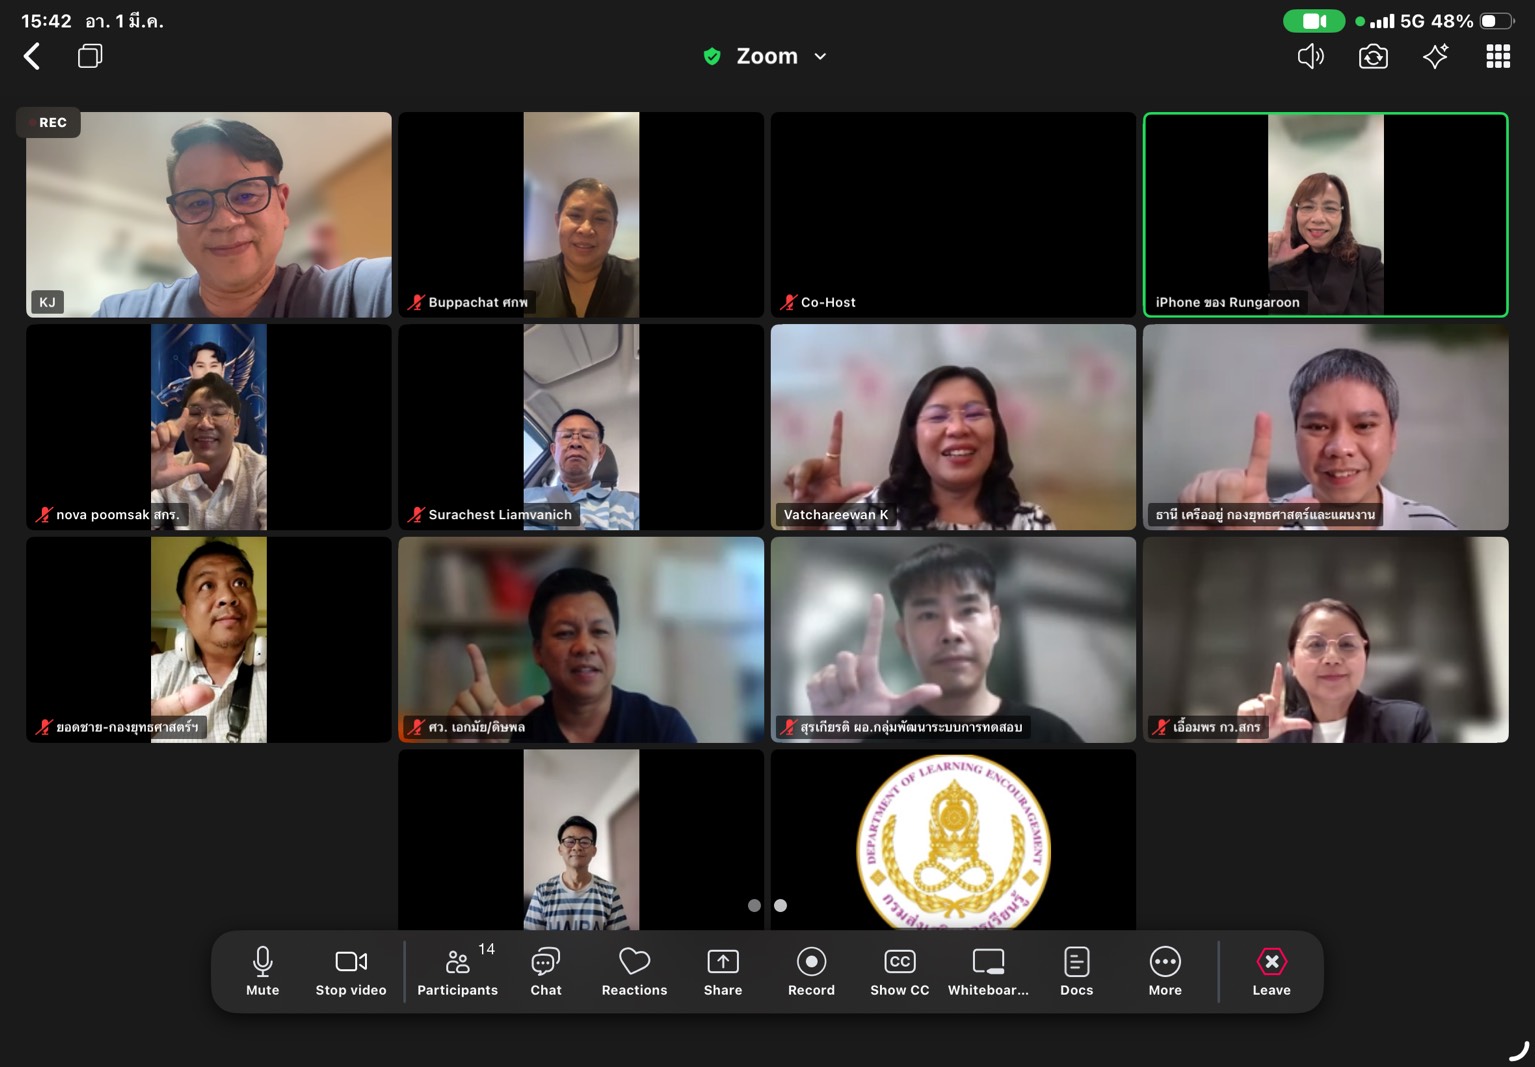This screenshot has height=1067, width=1535.
Task: Open the More options menu
Action: (x=1165, y=972)
